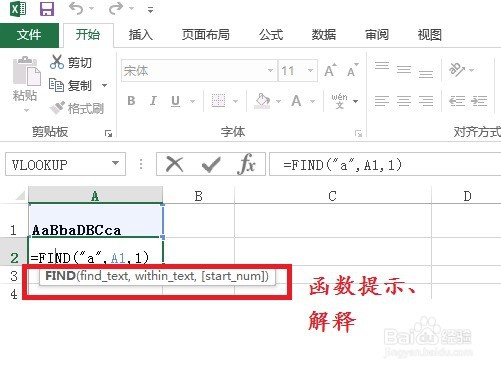Click the 粘贴 paste clipboard icon

click(x=26, y=71)
